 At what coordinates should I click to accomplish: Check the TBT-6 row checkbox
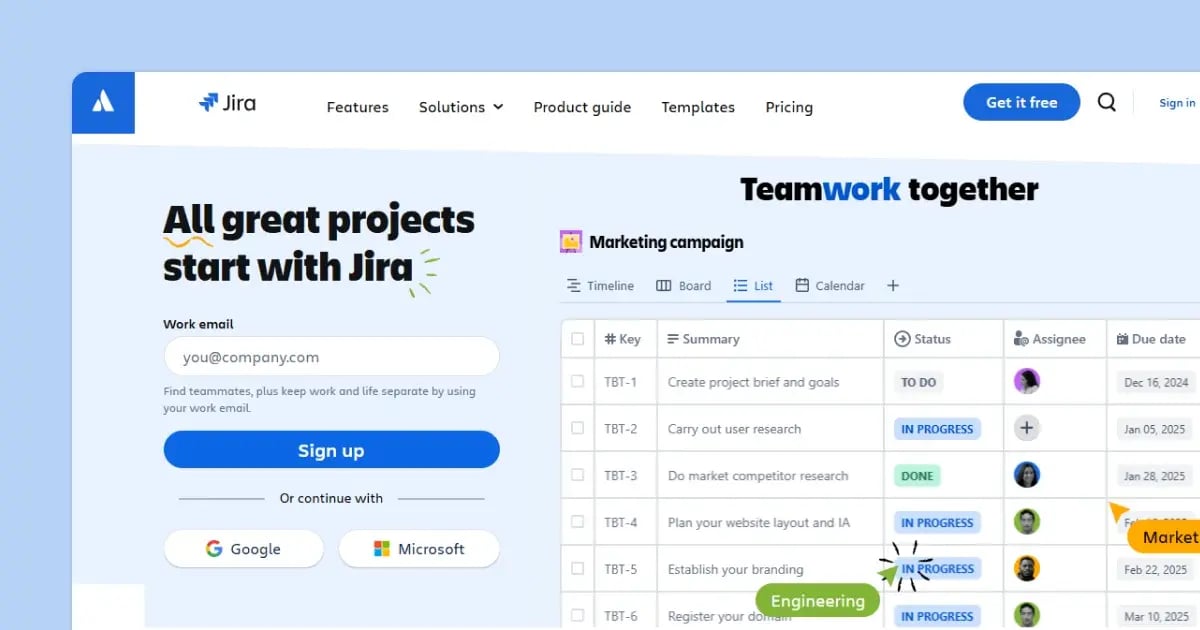click(577, 615)
